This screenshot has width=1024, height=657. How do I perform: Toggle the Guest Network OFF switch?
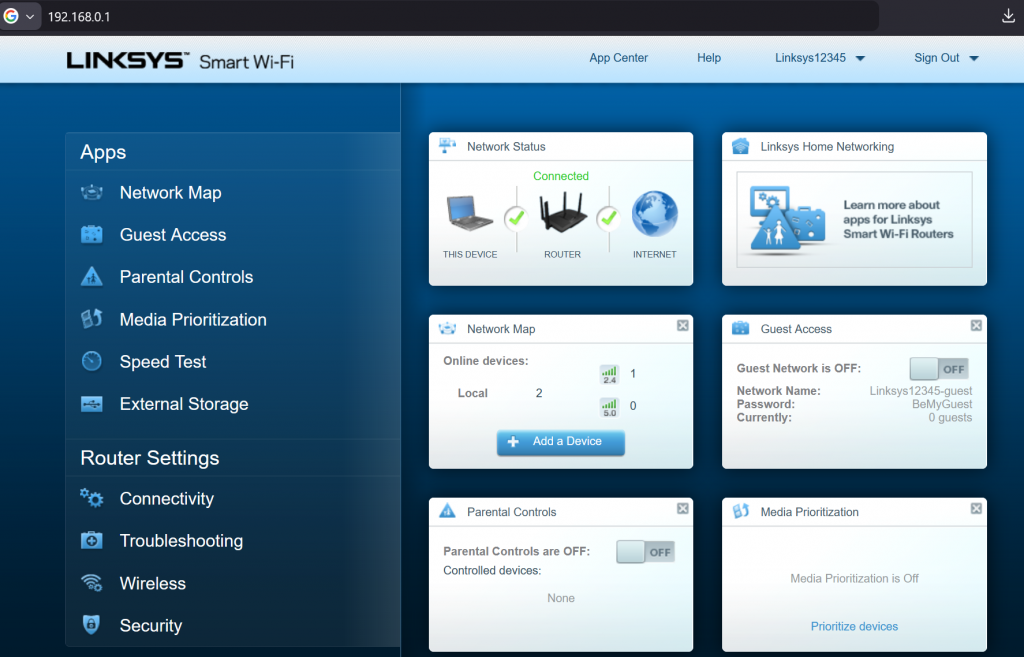pyautogui.click(x=938, y=368)
